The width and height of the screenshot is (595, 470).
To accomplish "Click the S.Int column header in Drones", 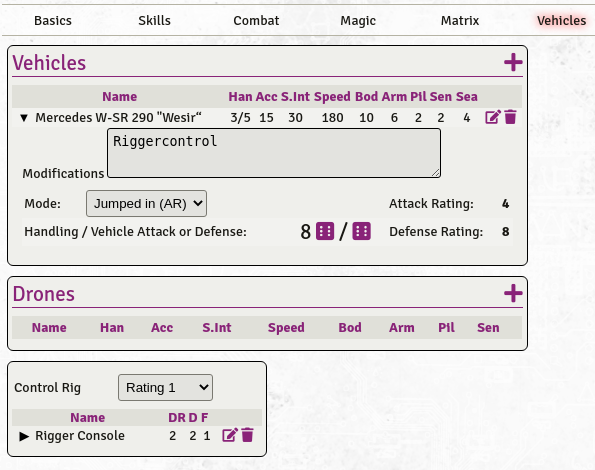I will pos(217,327).
